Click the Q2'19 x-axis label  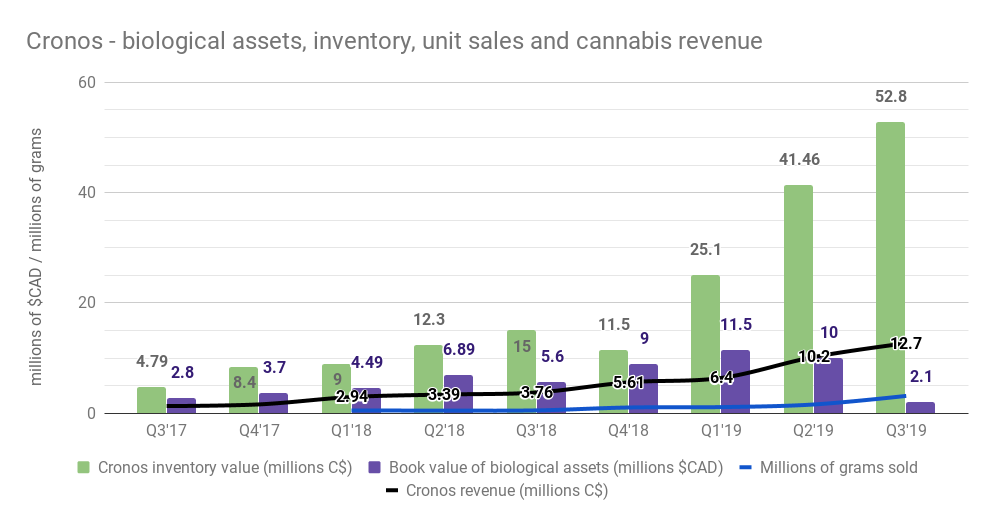[814, 430]
